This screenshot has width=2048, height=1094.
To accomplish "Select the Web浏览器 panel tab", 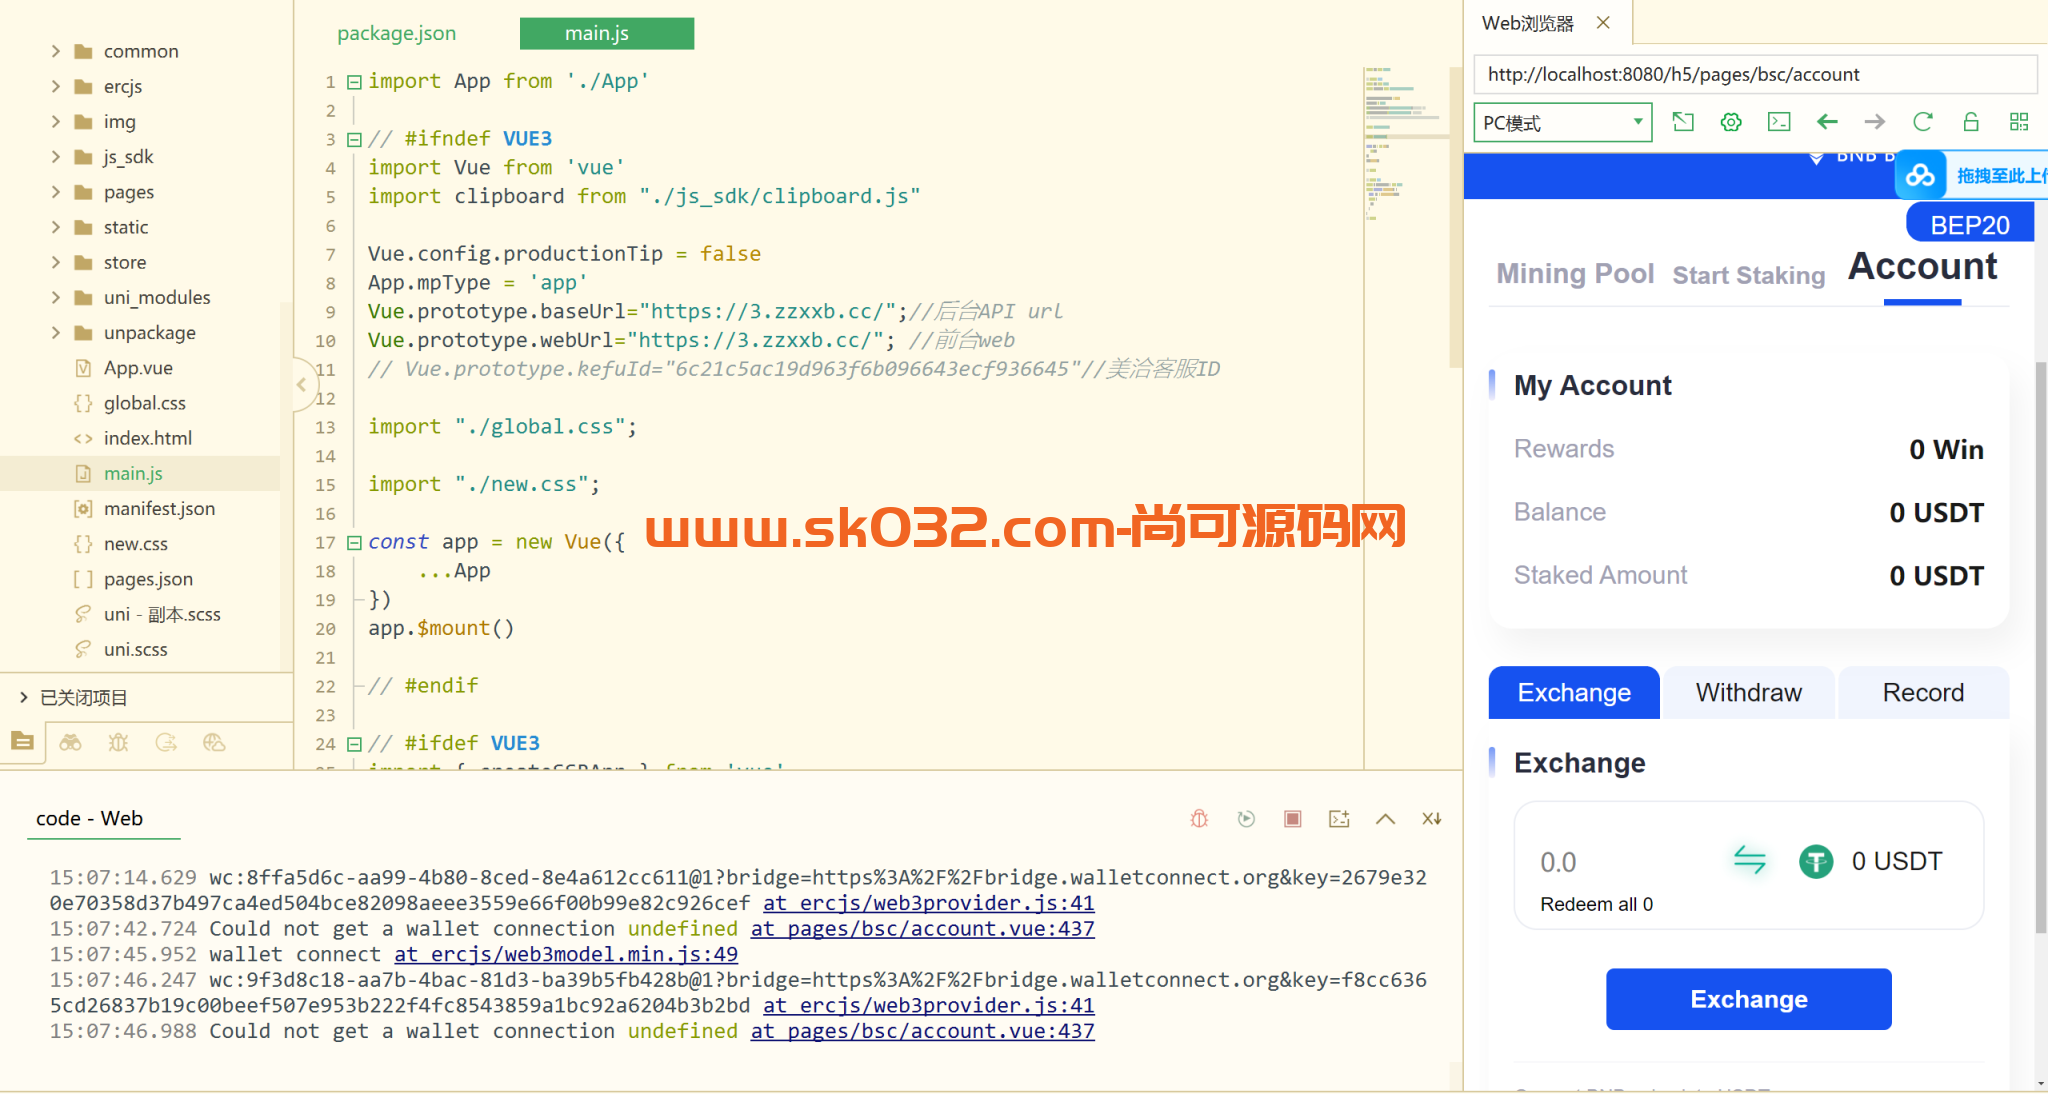I will click(1527, 23).
